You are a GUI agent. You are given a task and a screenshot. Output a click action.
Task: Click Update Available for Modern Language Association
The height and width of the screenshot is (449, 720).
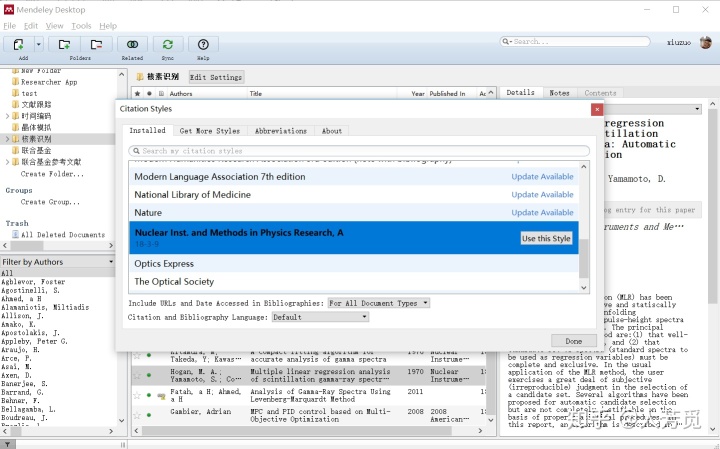542,177
